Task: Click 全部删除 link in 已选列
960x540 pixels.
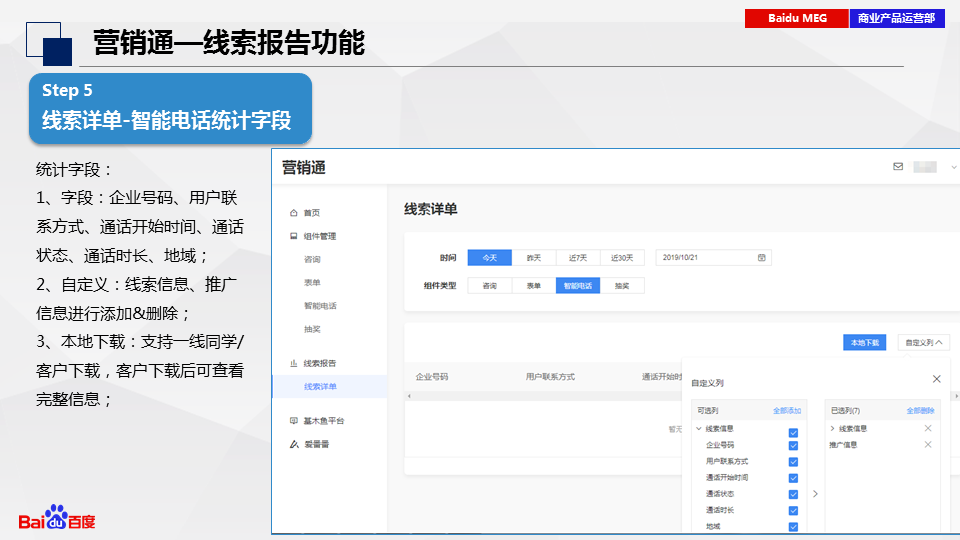Action: (x=920, y=411)
